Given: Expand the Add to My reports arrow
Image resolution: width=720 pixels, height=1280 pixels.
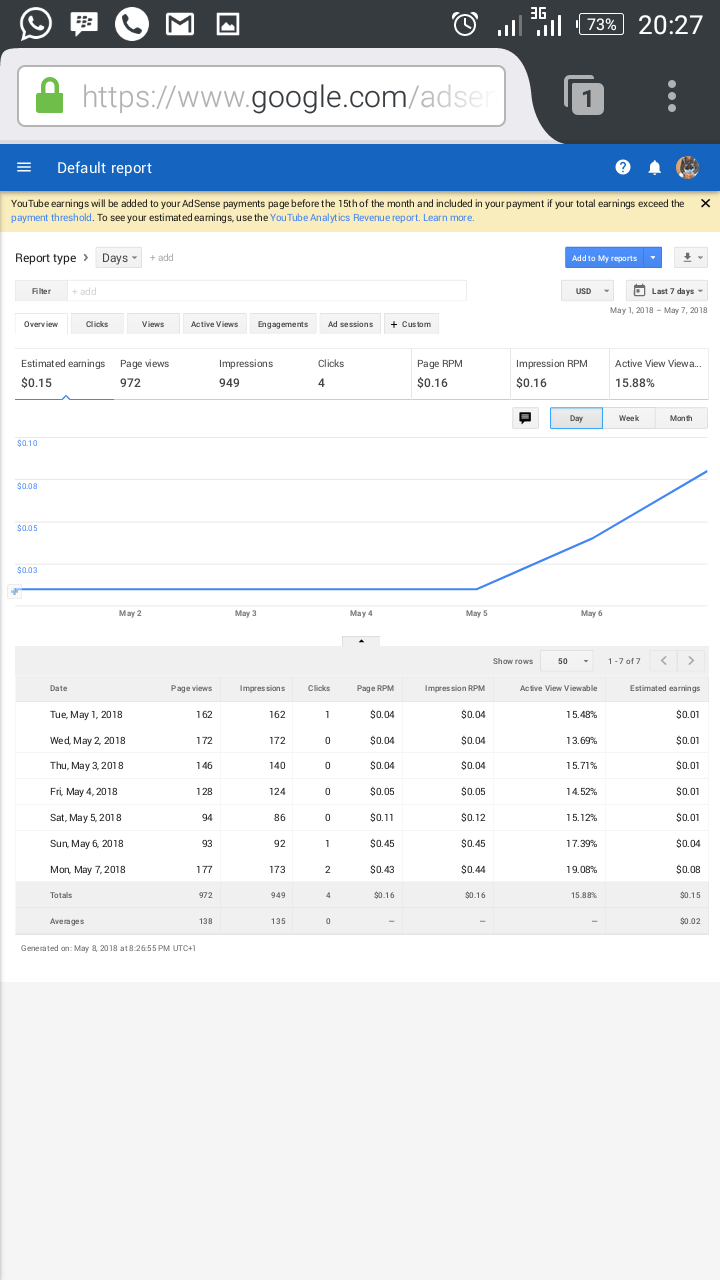Looking at the screenshot, I should click(x=653, y=258).
